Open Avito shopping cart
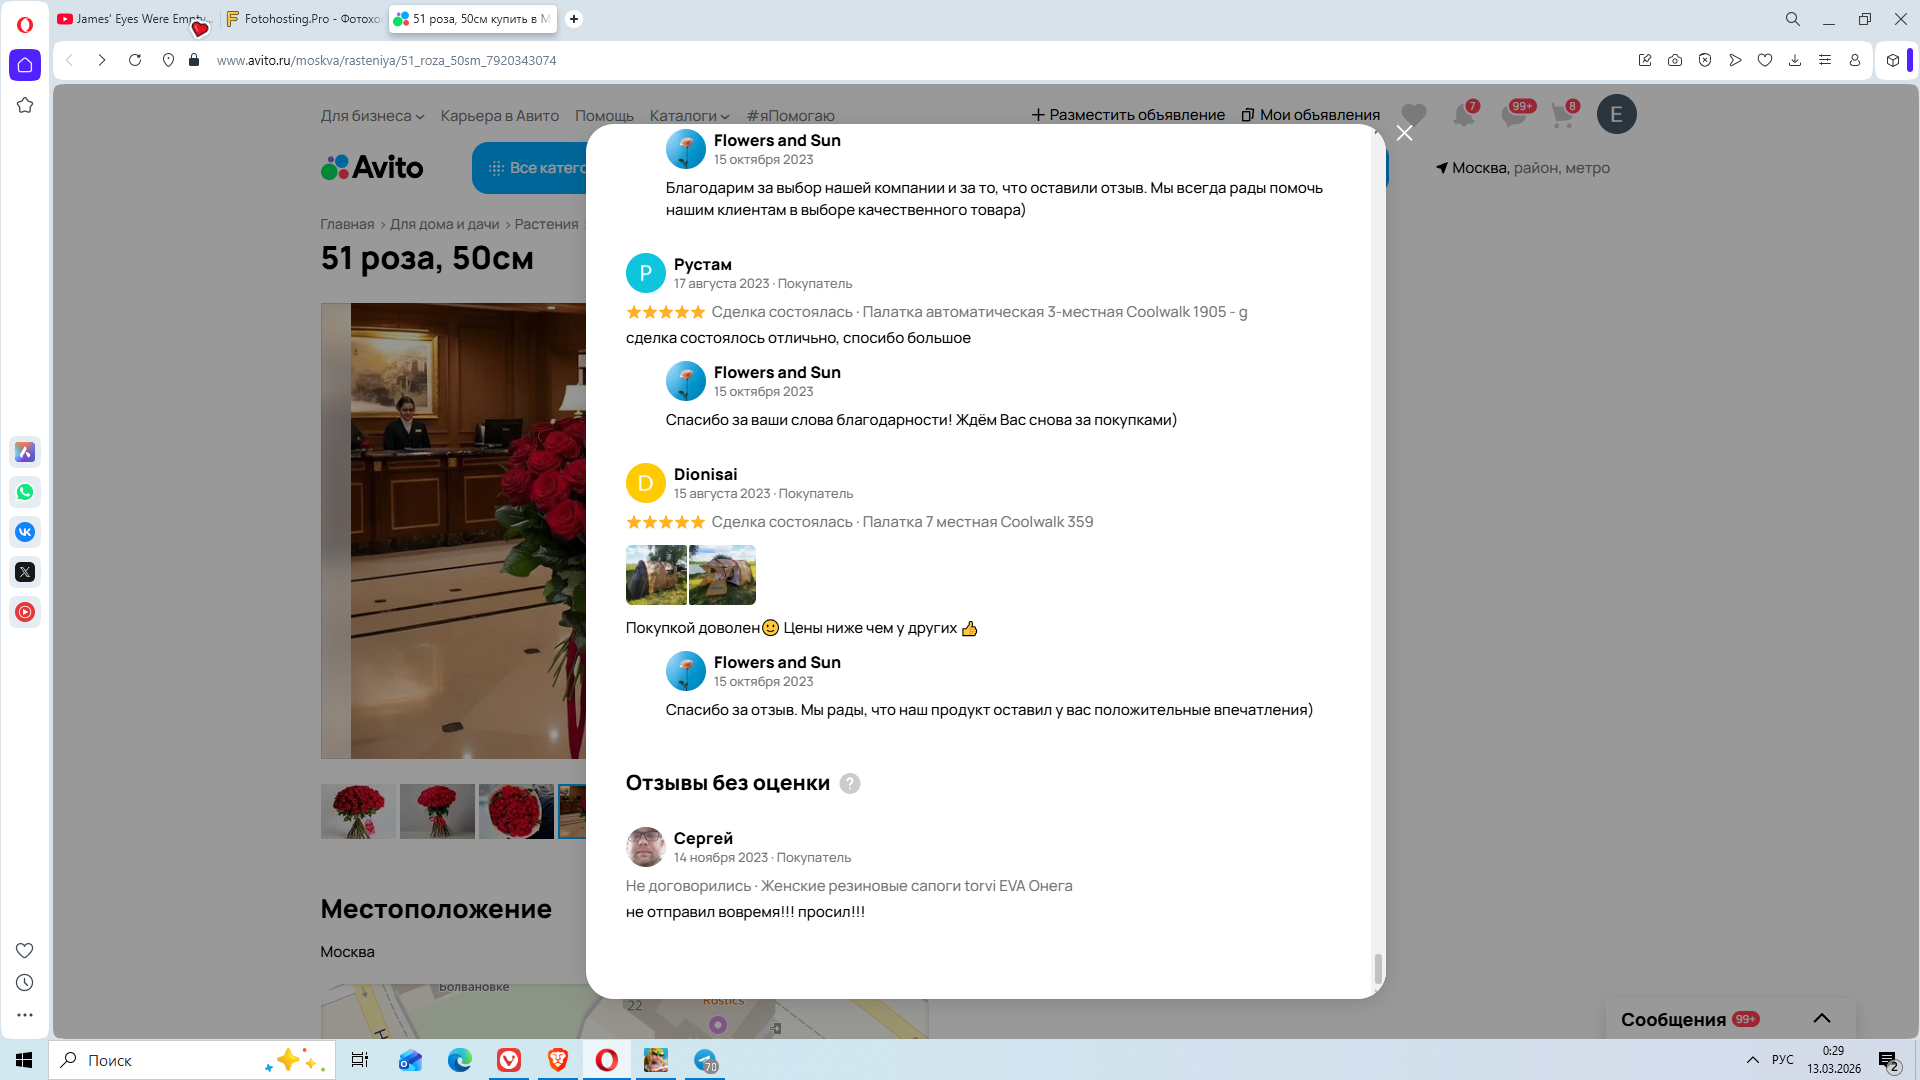1920x1080 pixels. (x=1562, y=115)
